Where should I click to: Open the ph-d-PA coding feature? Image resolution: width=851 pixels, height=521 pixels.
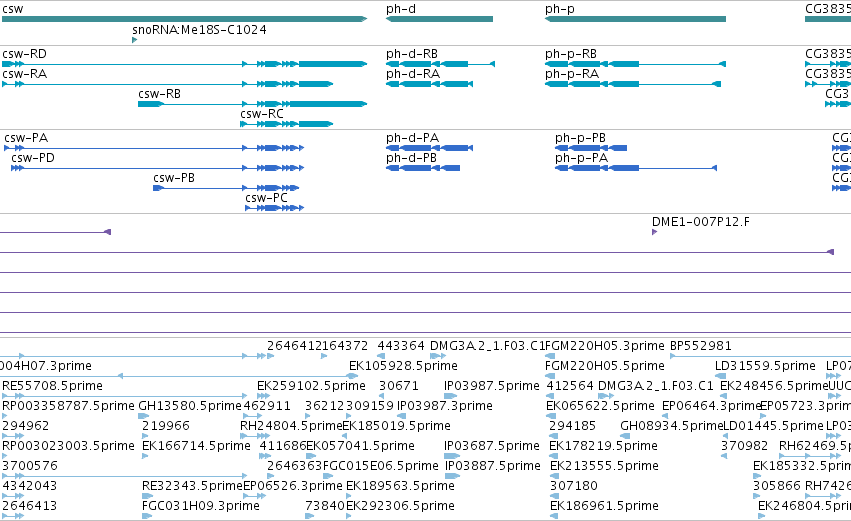pos(429,148)
